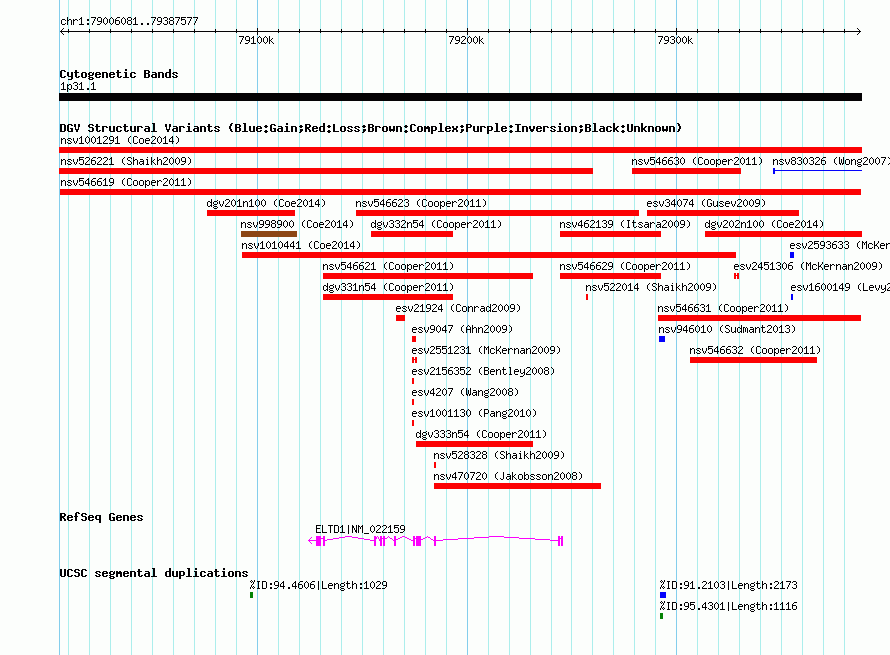Open esv4207 (Wang2008) variant
Viewport: 890px width, 655px height.
[x=413, y=402]
